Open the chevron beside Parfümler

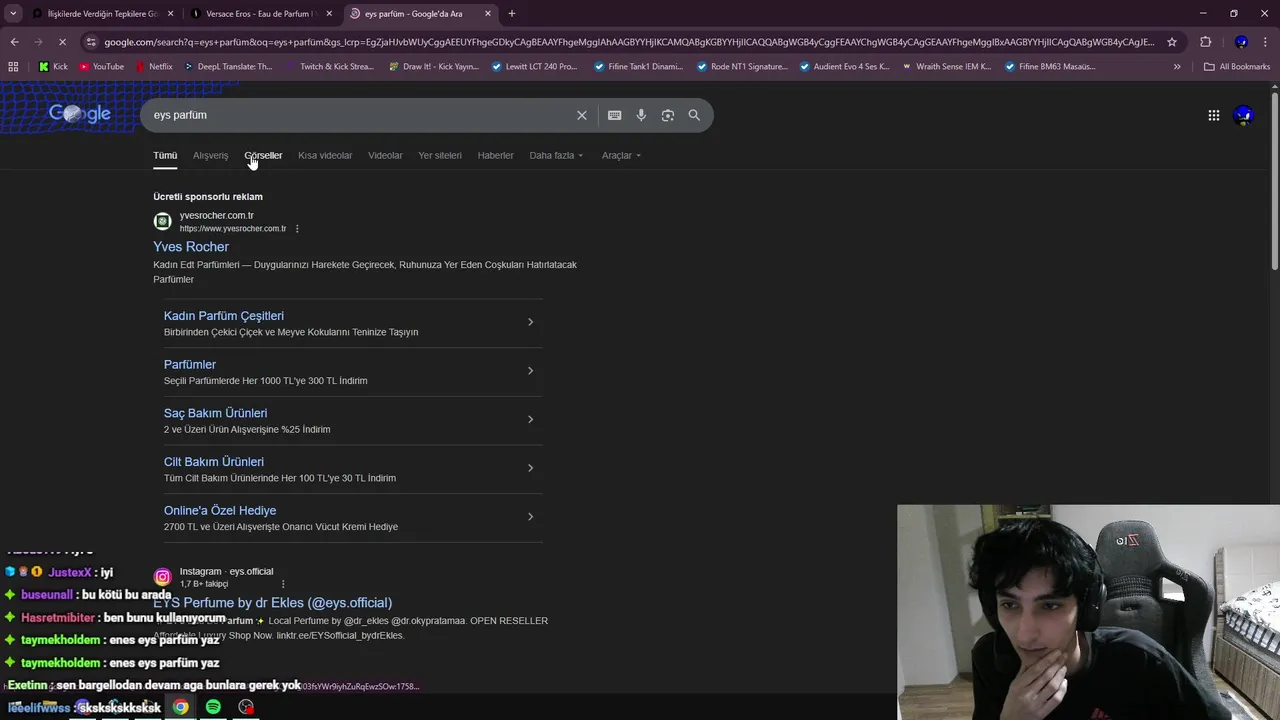tap(530, 371)
